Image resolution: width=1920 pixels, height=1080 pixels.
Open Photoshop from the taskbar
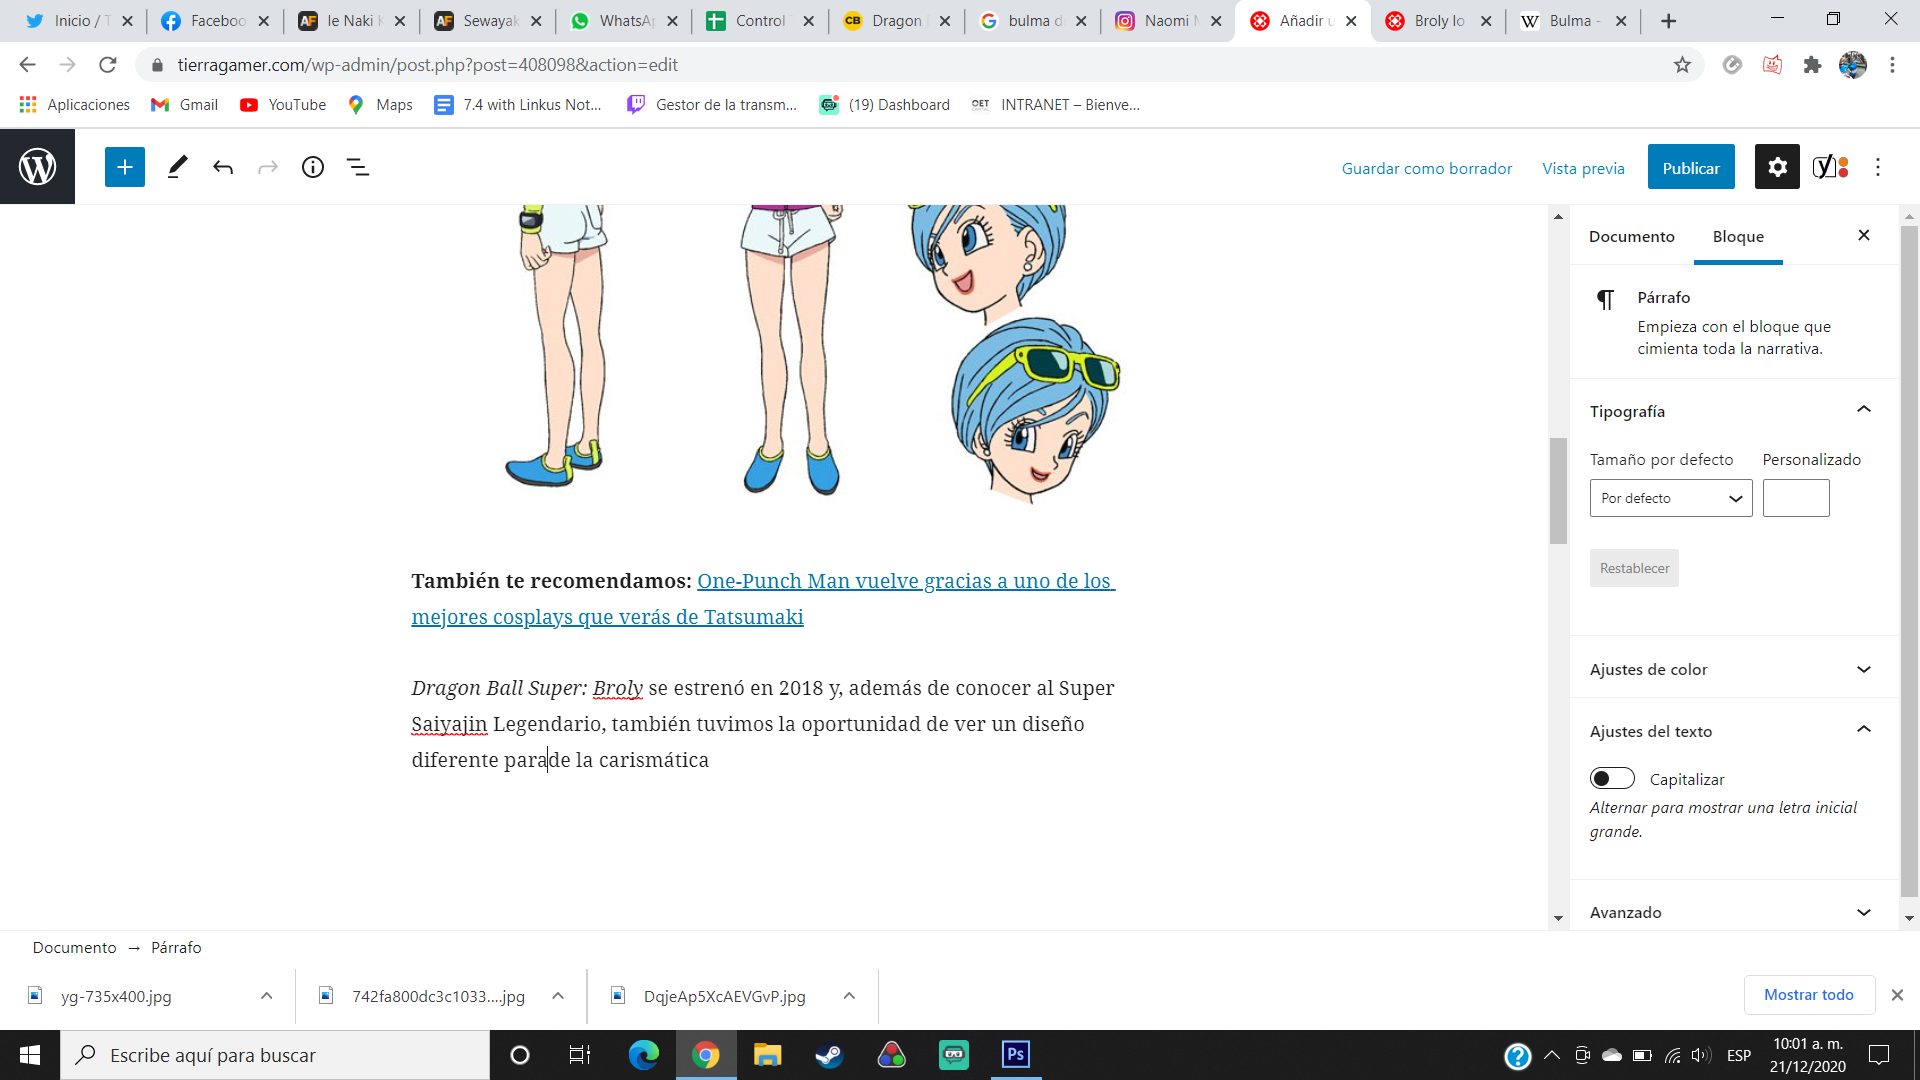click(x=1015, y=1054)
